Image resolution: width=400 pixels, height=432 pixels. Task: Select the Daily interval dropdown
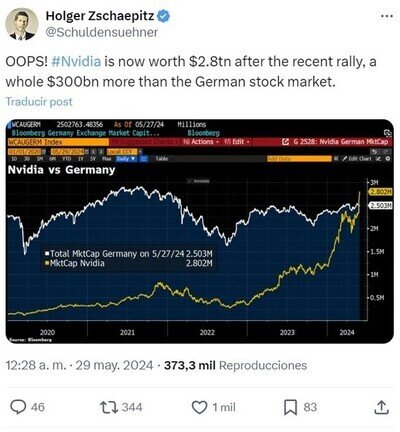click(x=126, y=159)
